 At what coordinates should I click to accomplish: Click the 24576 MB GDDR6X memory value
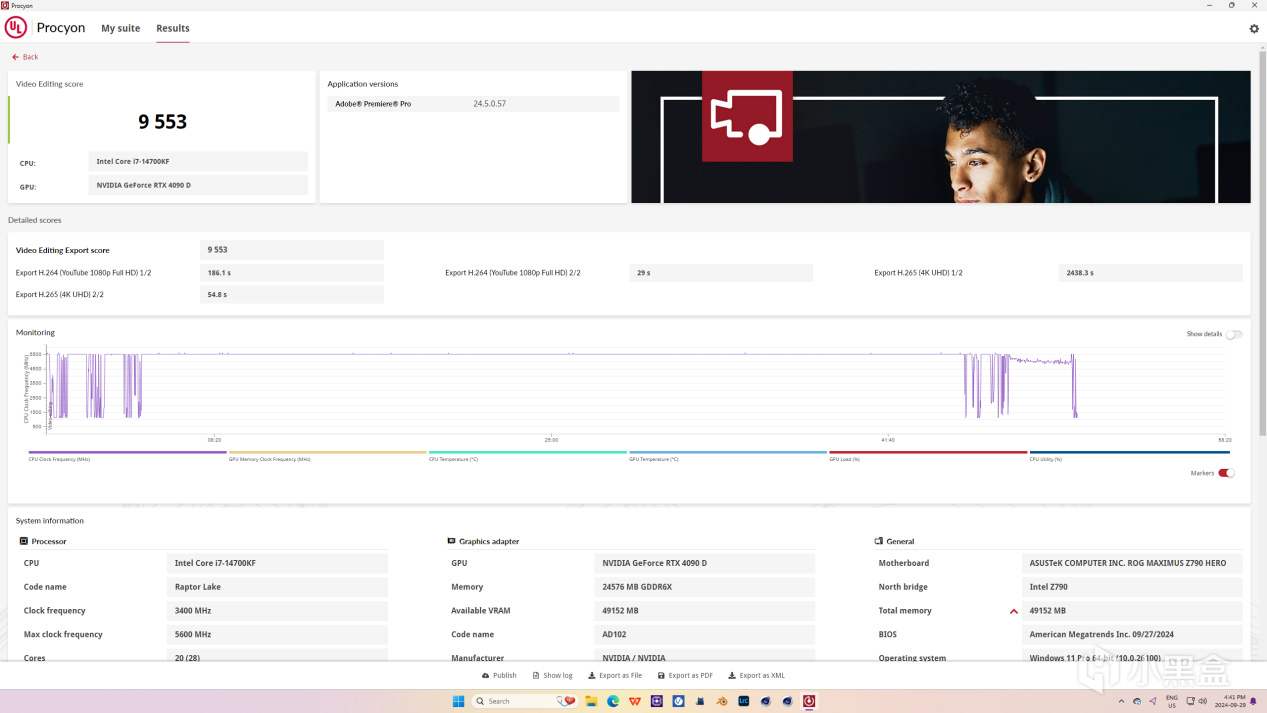click(704, 587)
